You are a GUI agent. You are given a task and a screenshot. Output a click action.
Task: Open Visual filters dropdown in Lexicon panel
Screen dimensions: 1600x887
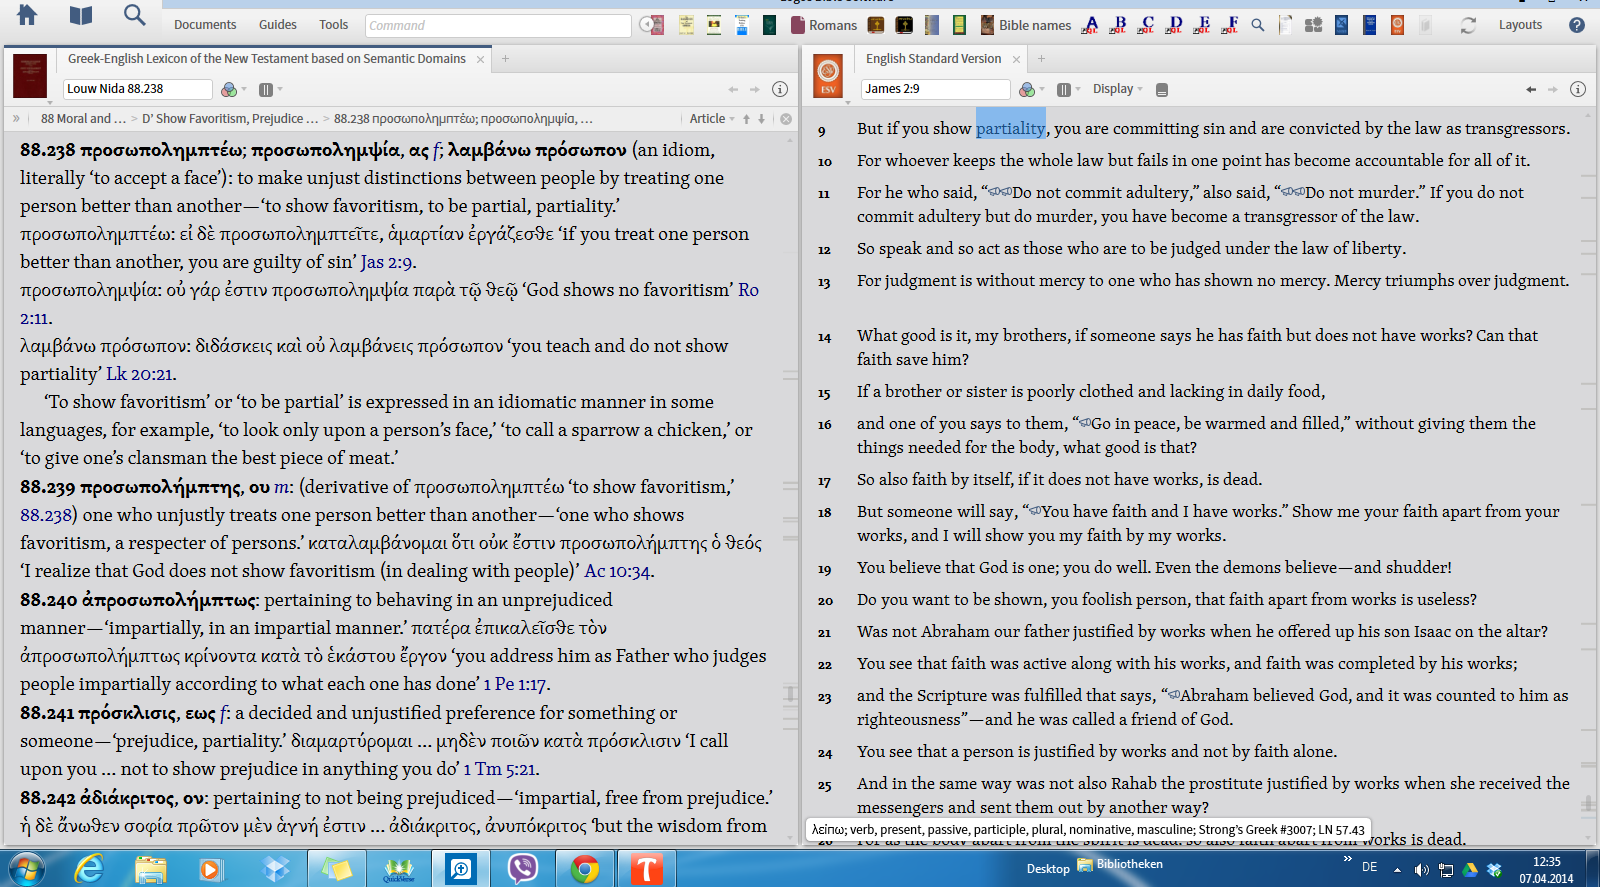click(x=233, y=89)
